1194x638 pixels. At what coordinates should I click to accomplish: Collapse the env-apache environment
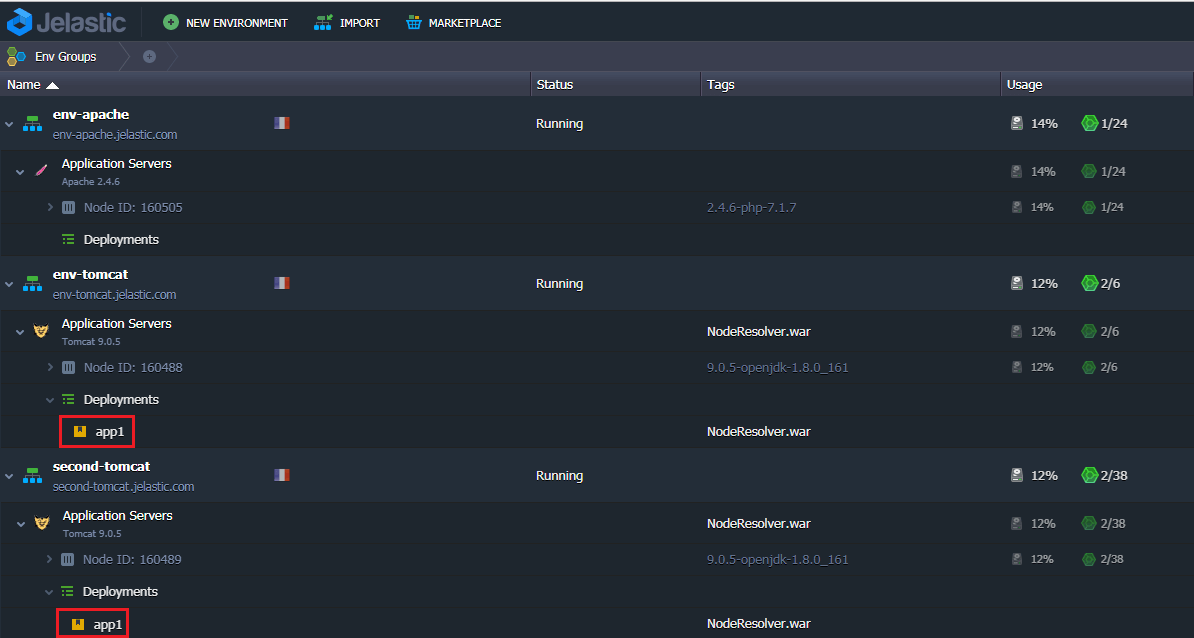pos(9,123)
